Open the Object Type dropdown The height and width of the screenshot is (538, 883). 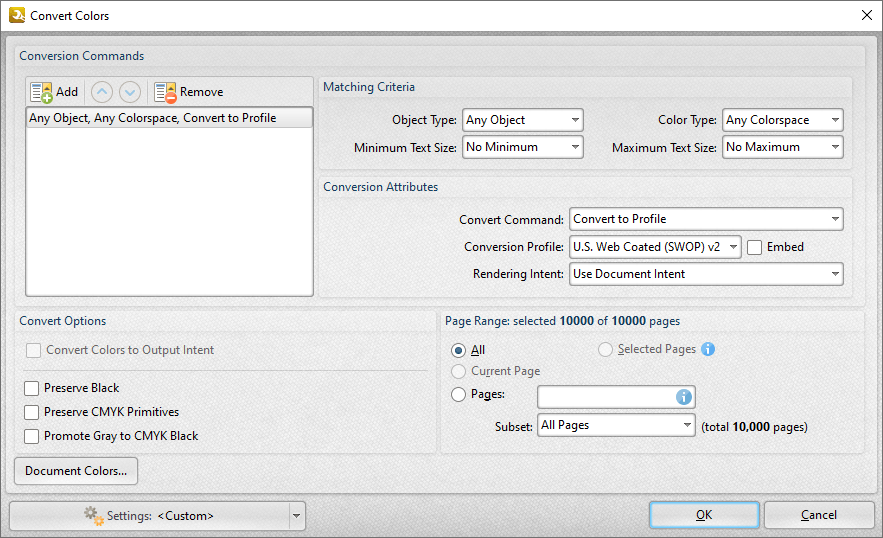[x=523, y=120]
